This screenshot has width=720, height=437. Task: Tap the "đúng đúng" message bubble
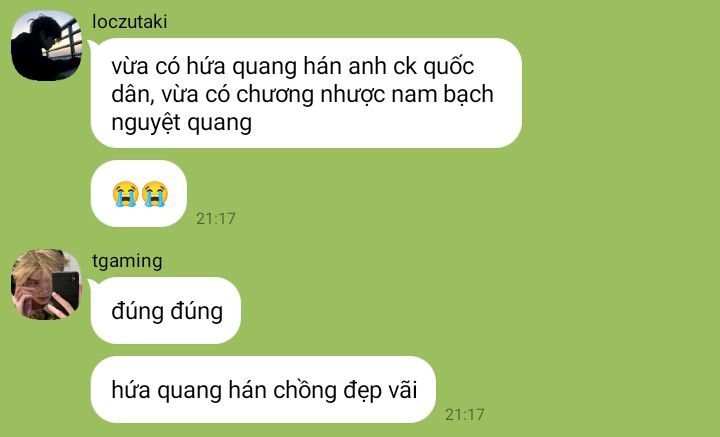tap(166, 311)
